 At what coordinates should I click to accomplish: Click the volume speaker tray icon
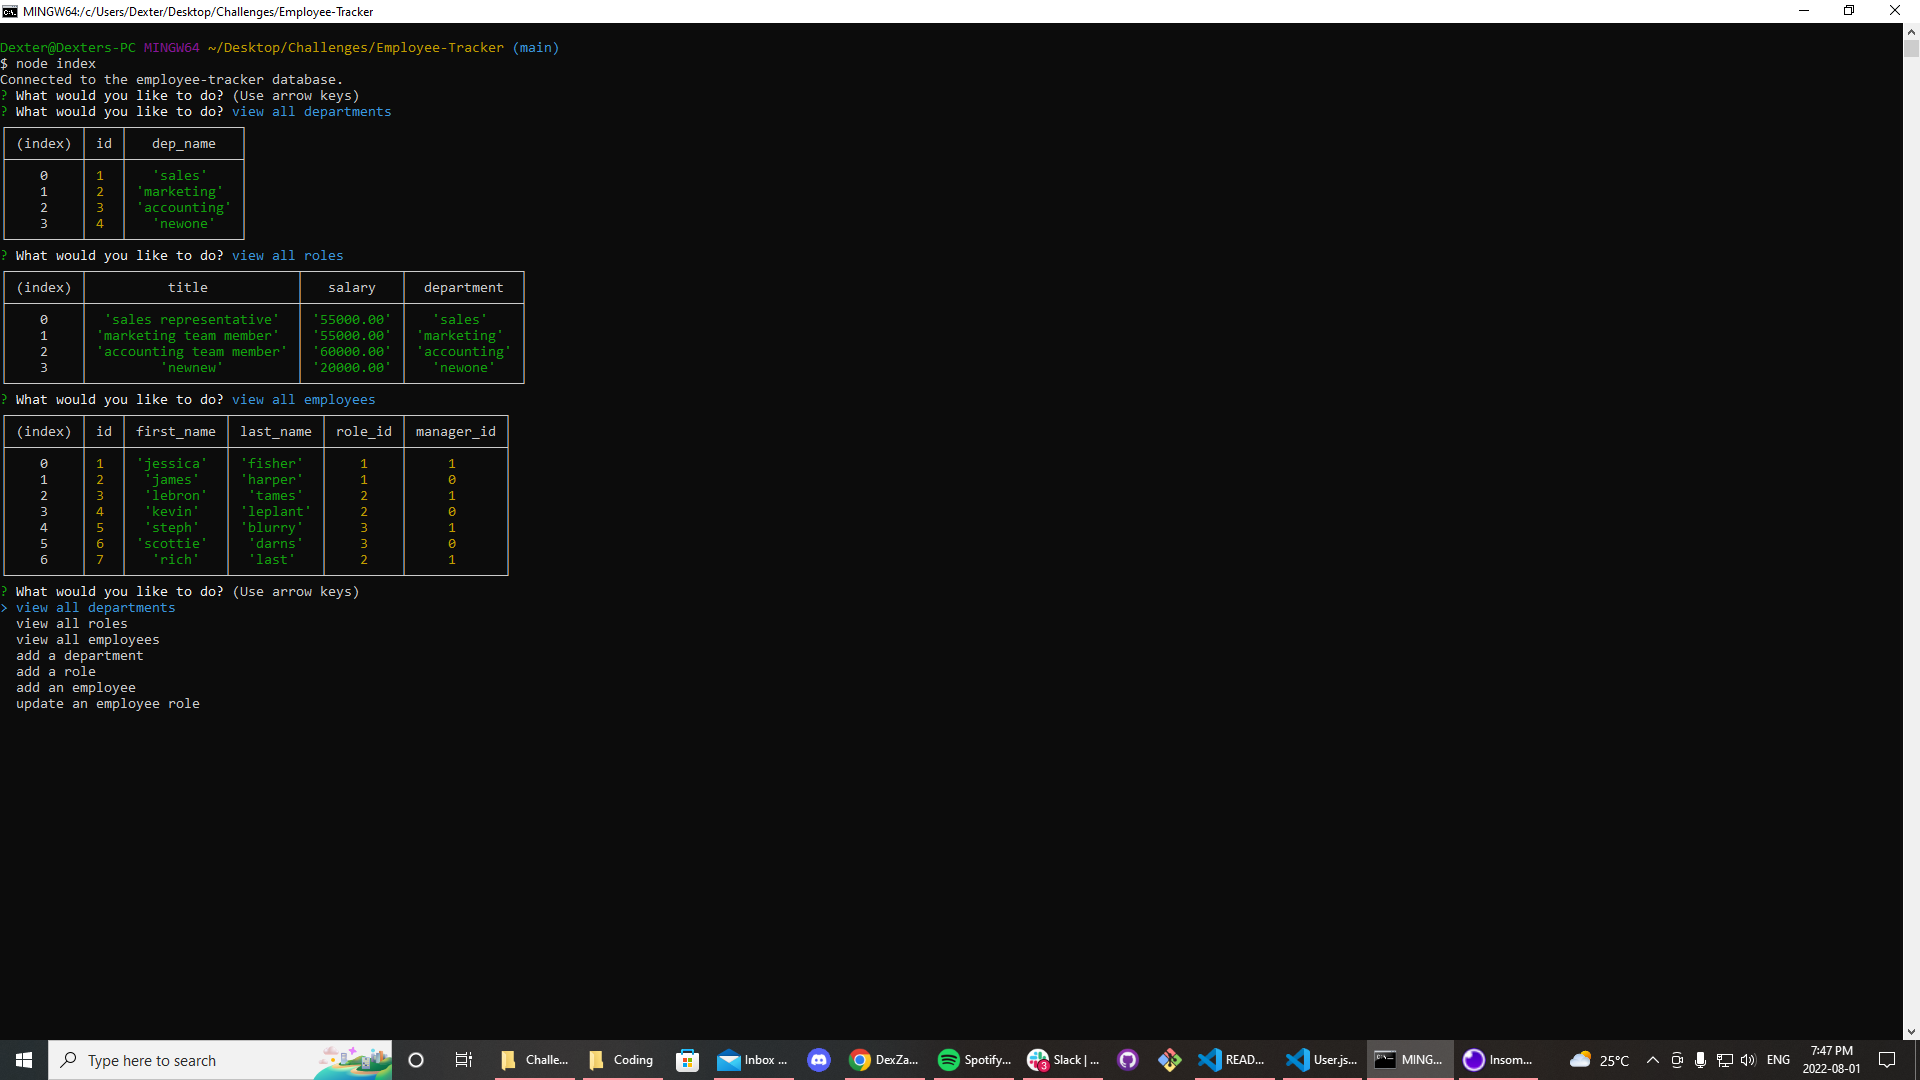1748,1060
